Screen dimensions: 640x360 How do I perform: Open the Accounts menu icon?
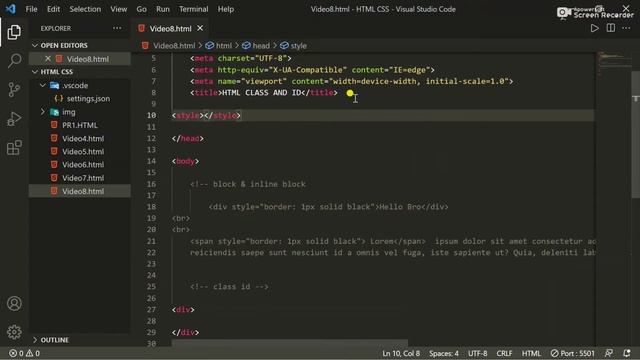coord(14,304)
